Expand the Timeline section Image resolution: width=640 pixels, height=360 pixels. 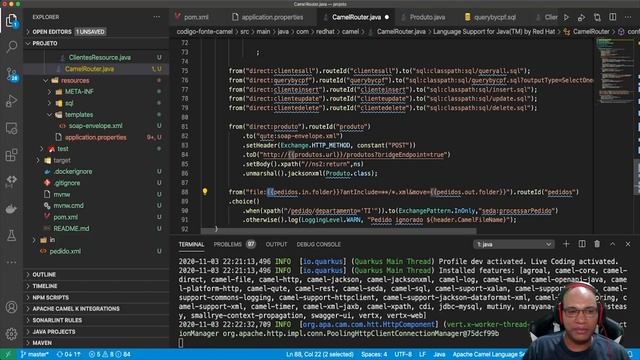click(96, 286)
